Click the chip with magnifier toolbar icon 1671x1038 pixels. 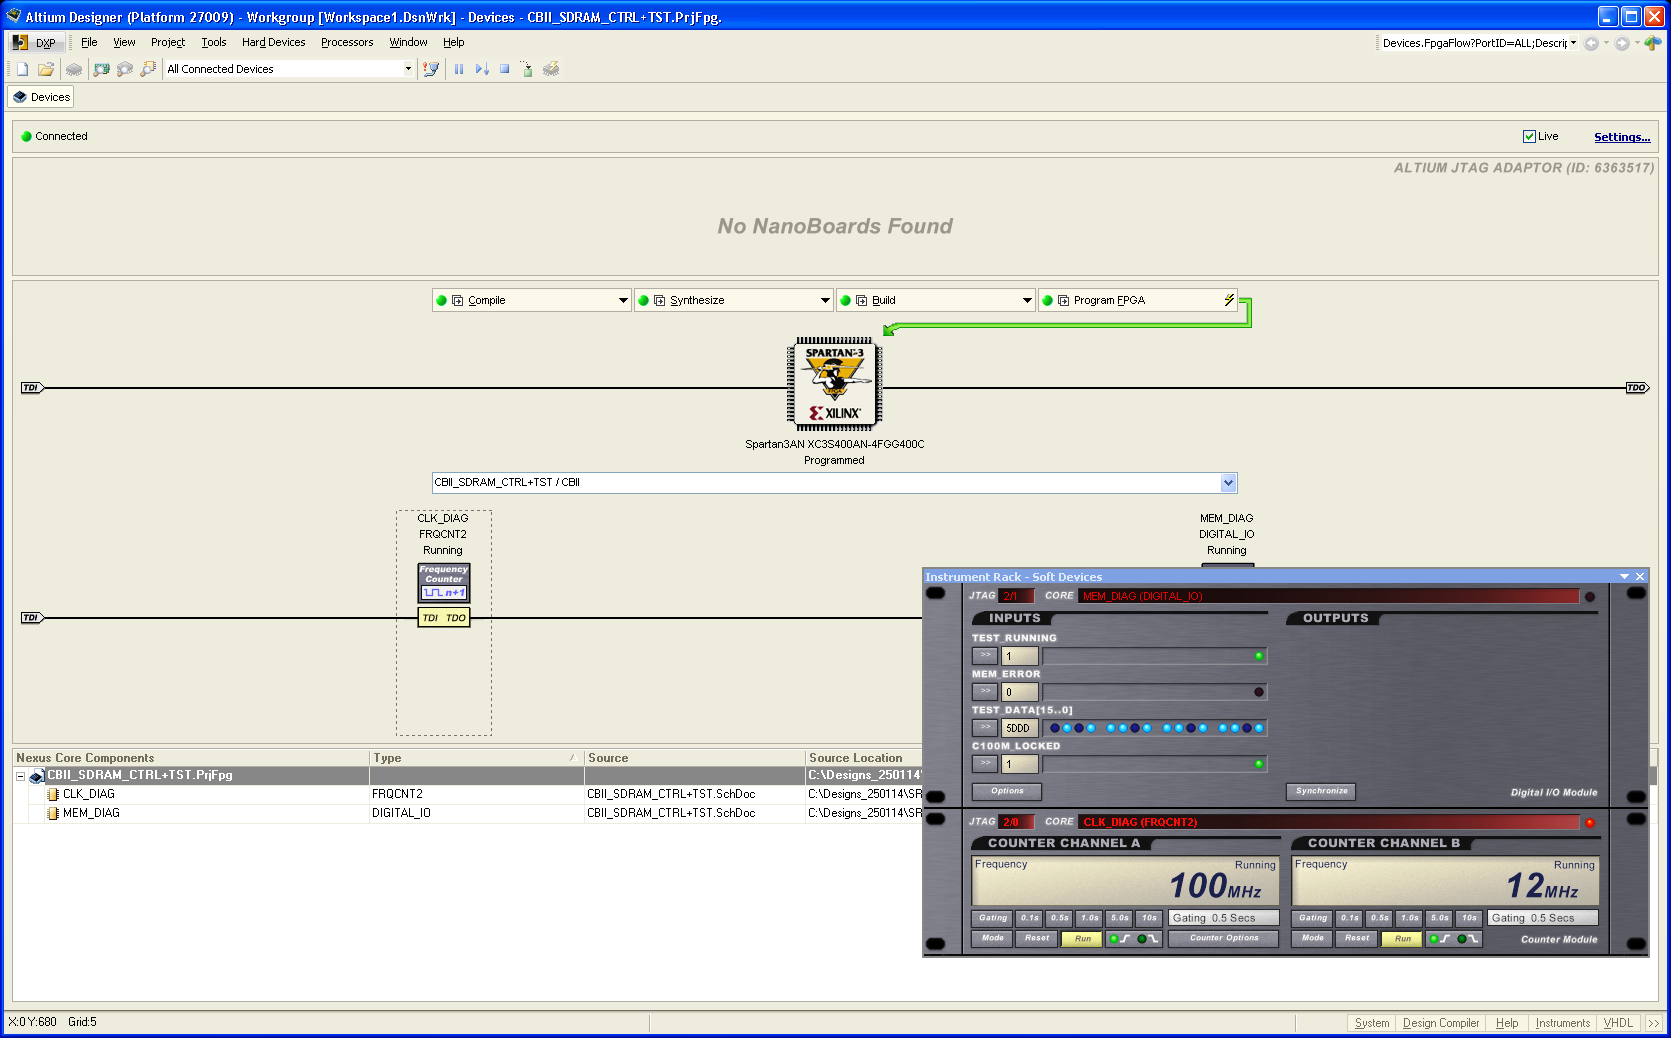pos(125,69)
